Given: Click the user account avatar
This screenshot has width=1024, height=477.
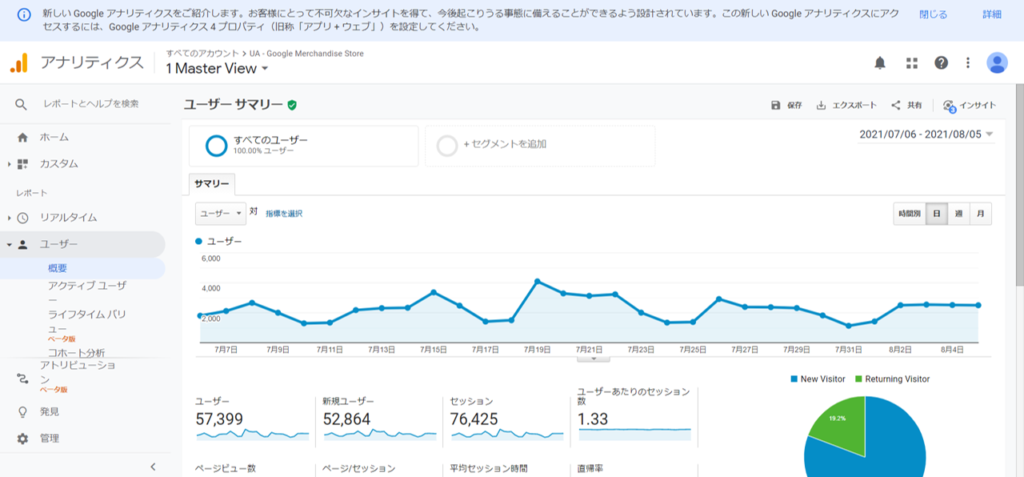Looking at the screenshot, I should pyautogui.click(x=997, y=63).
